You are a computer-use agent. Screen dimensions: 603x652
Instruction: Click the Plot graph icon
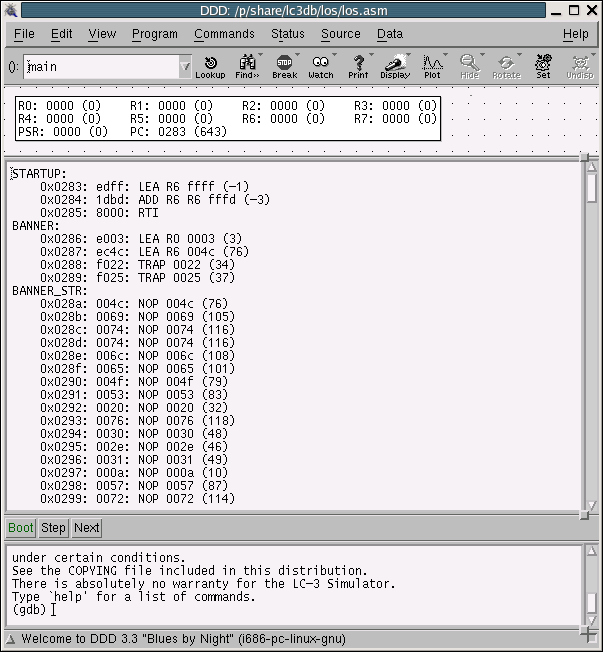tap(432, 66)
